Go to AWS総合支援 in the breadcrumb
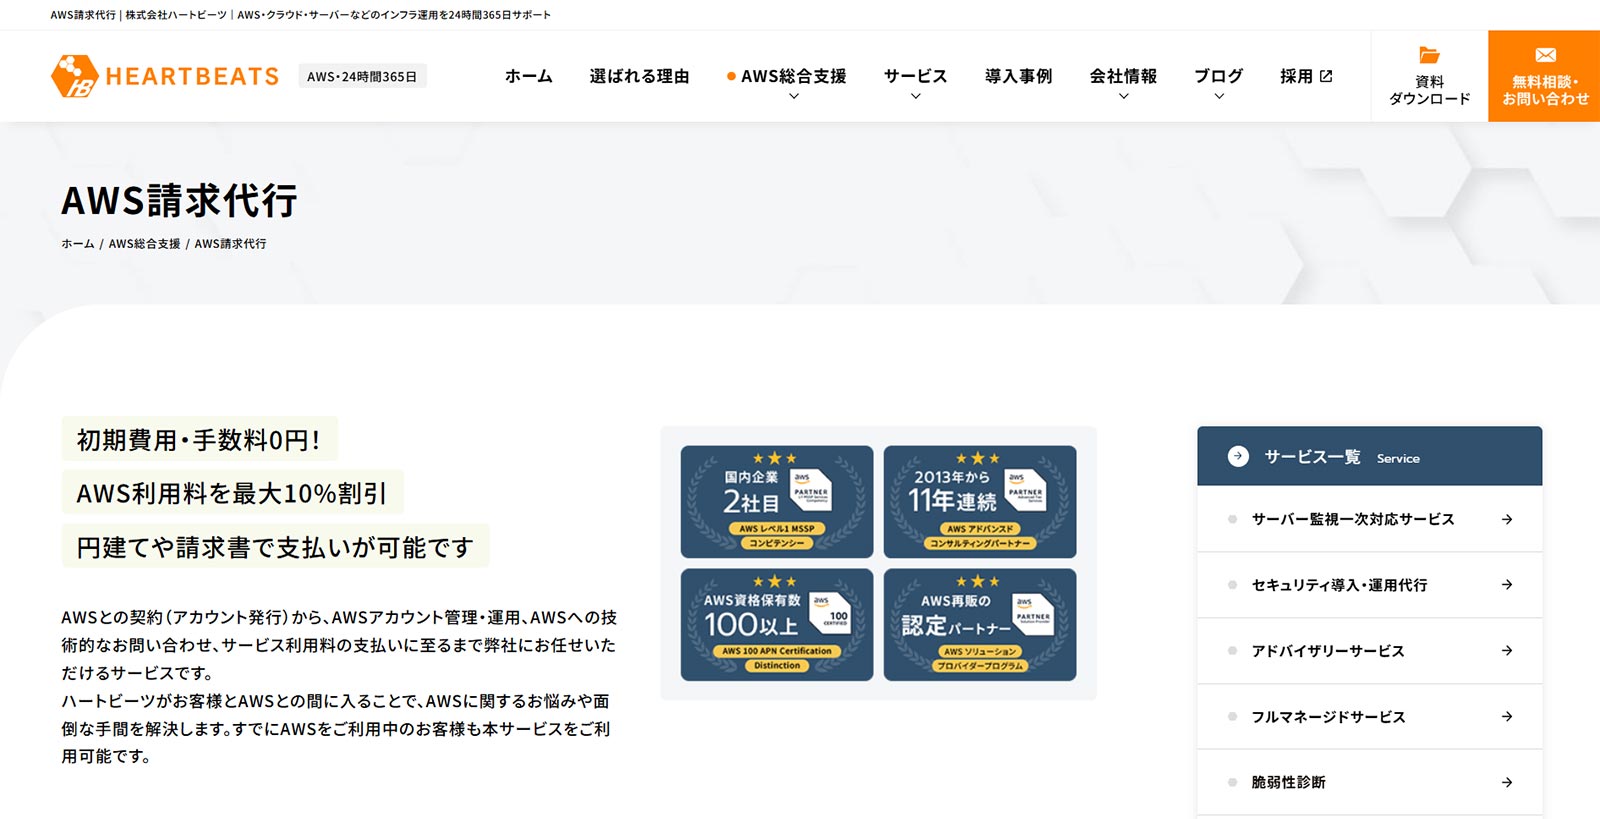 (x=145, y=244)
